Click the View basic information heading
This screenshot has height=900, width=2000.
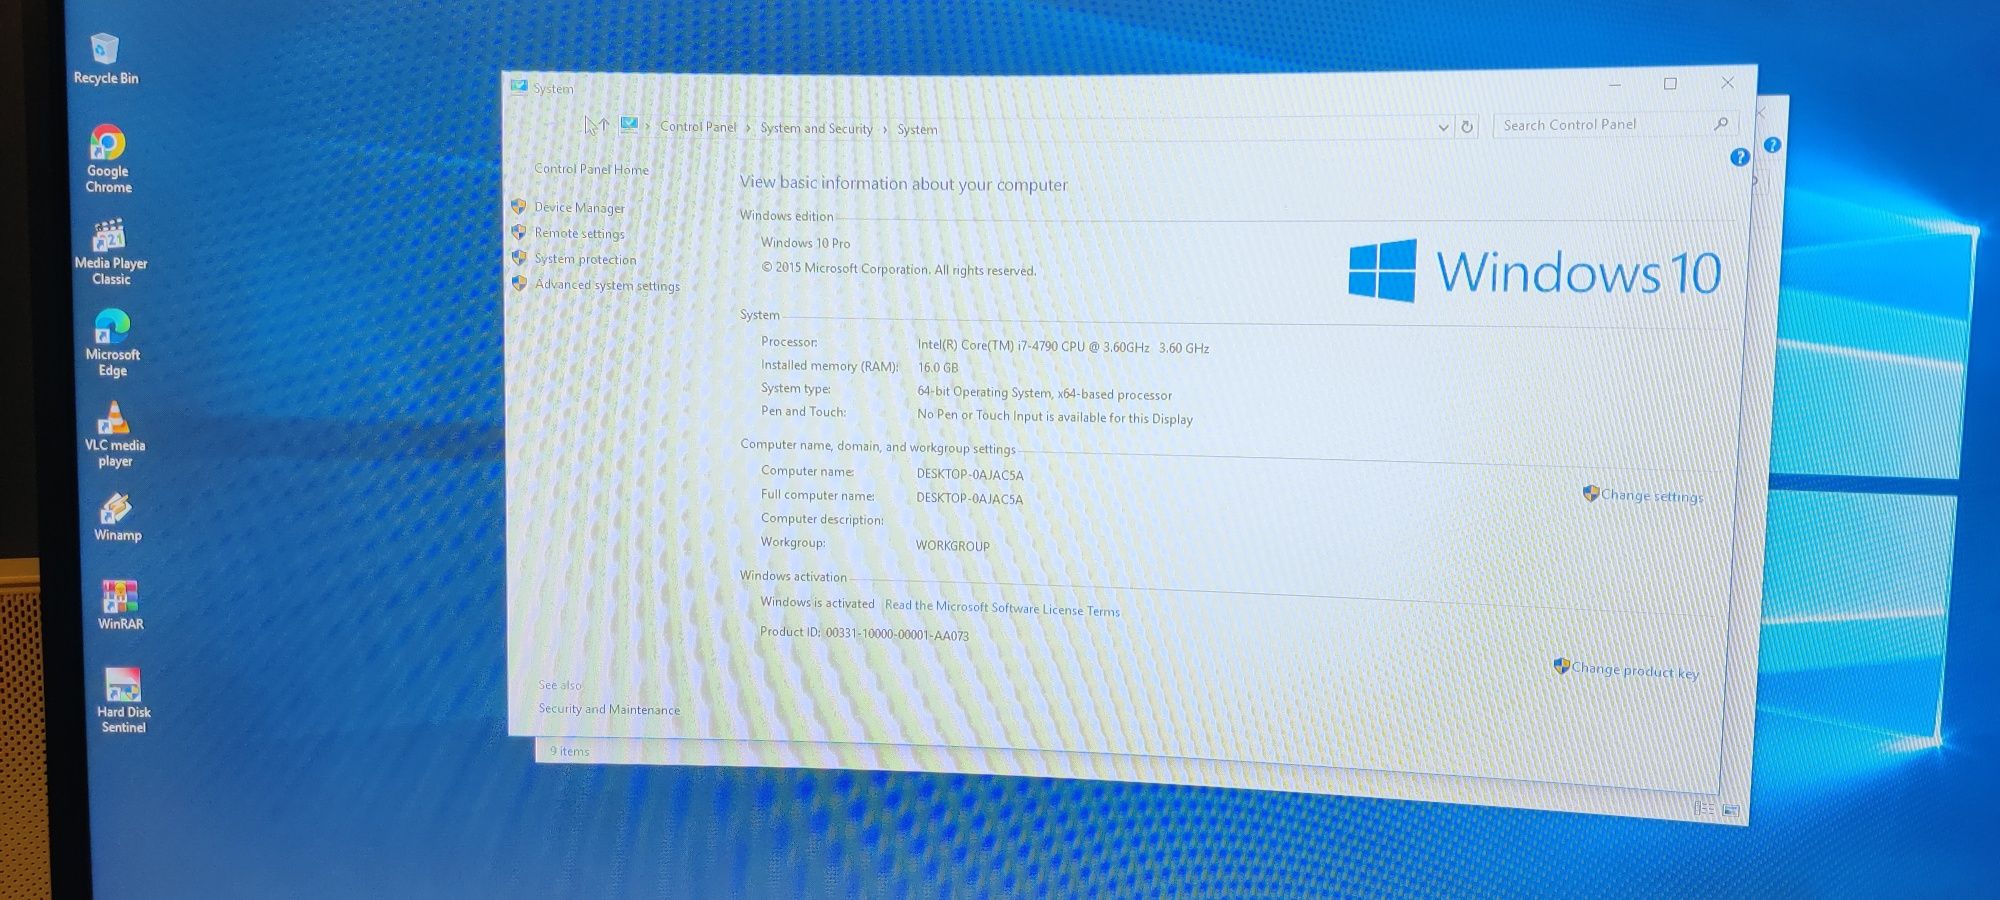(x=903, y=184)
